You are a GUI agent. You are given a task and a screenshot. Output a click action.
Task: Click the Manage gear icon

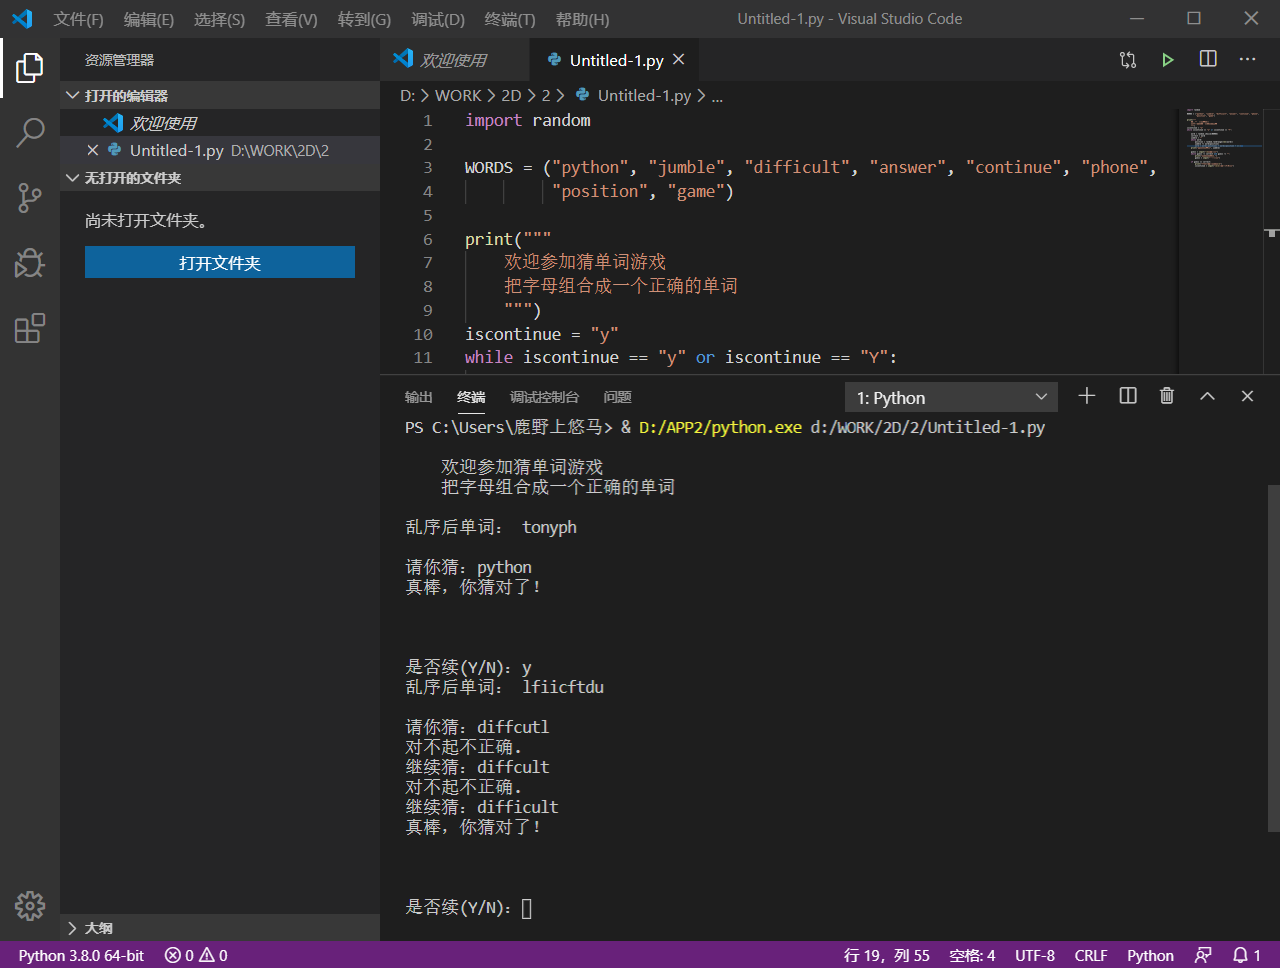point(30,905)
